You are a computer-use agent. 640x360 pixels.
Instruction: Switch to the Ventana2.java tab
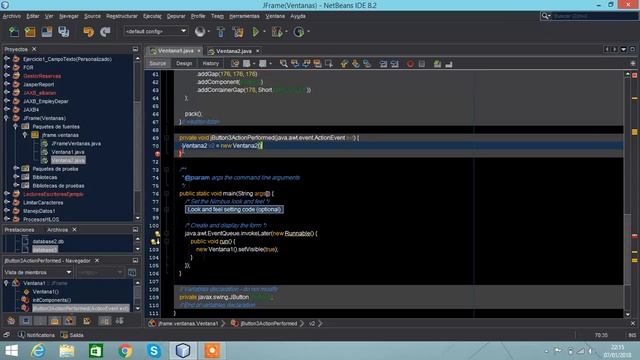pyautogui.click(x=234, y=51)
